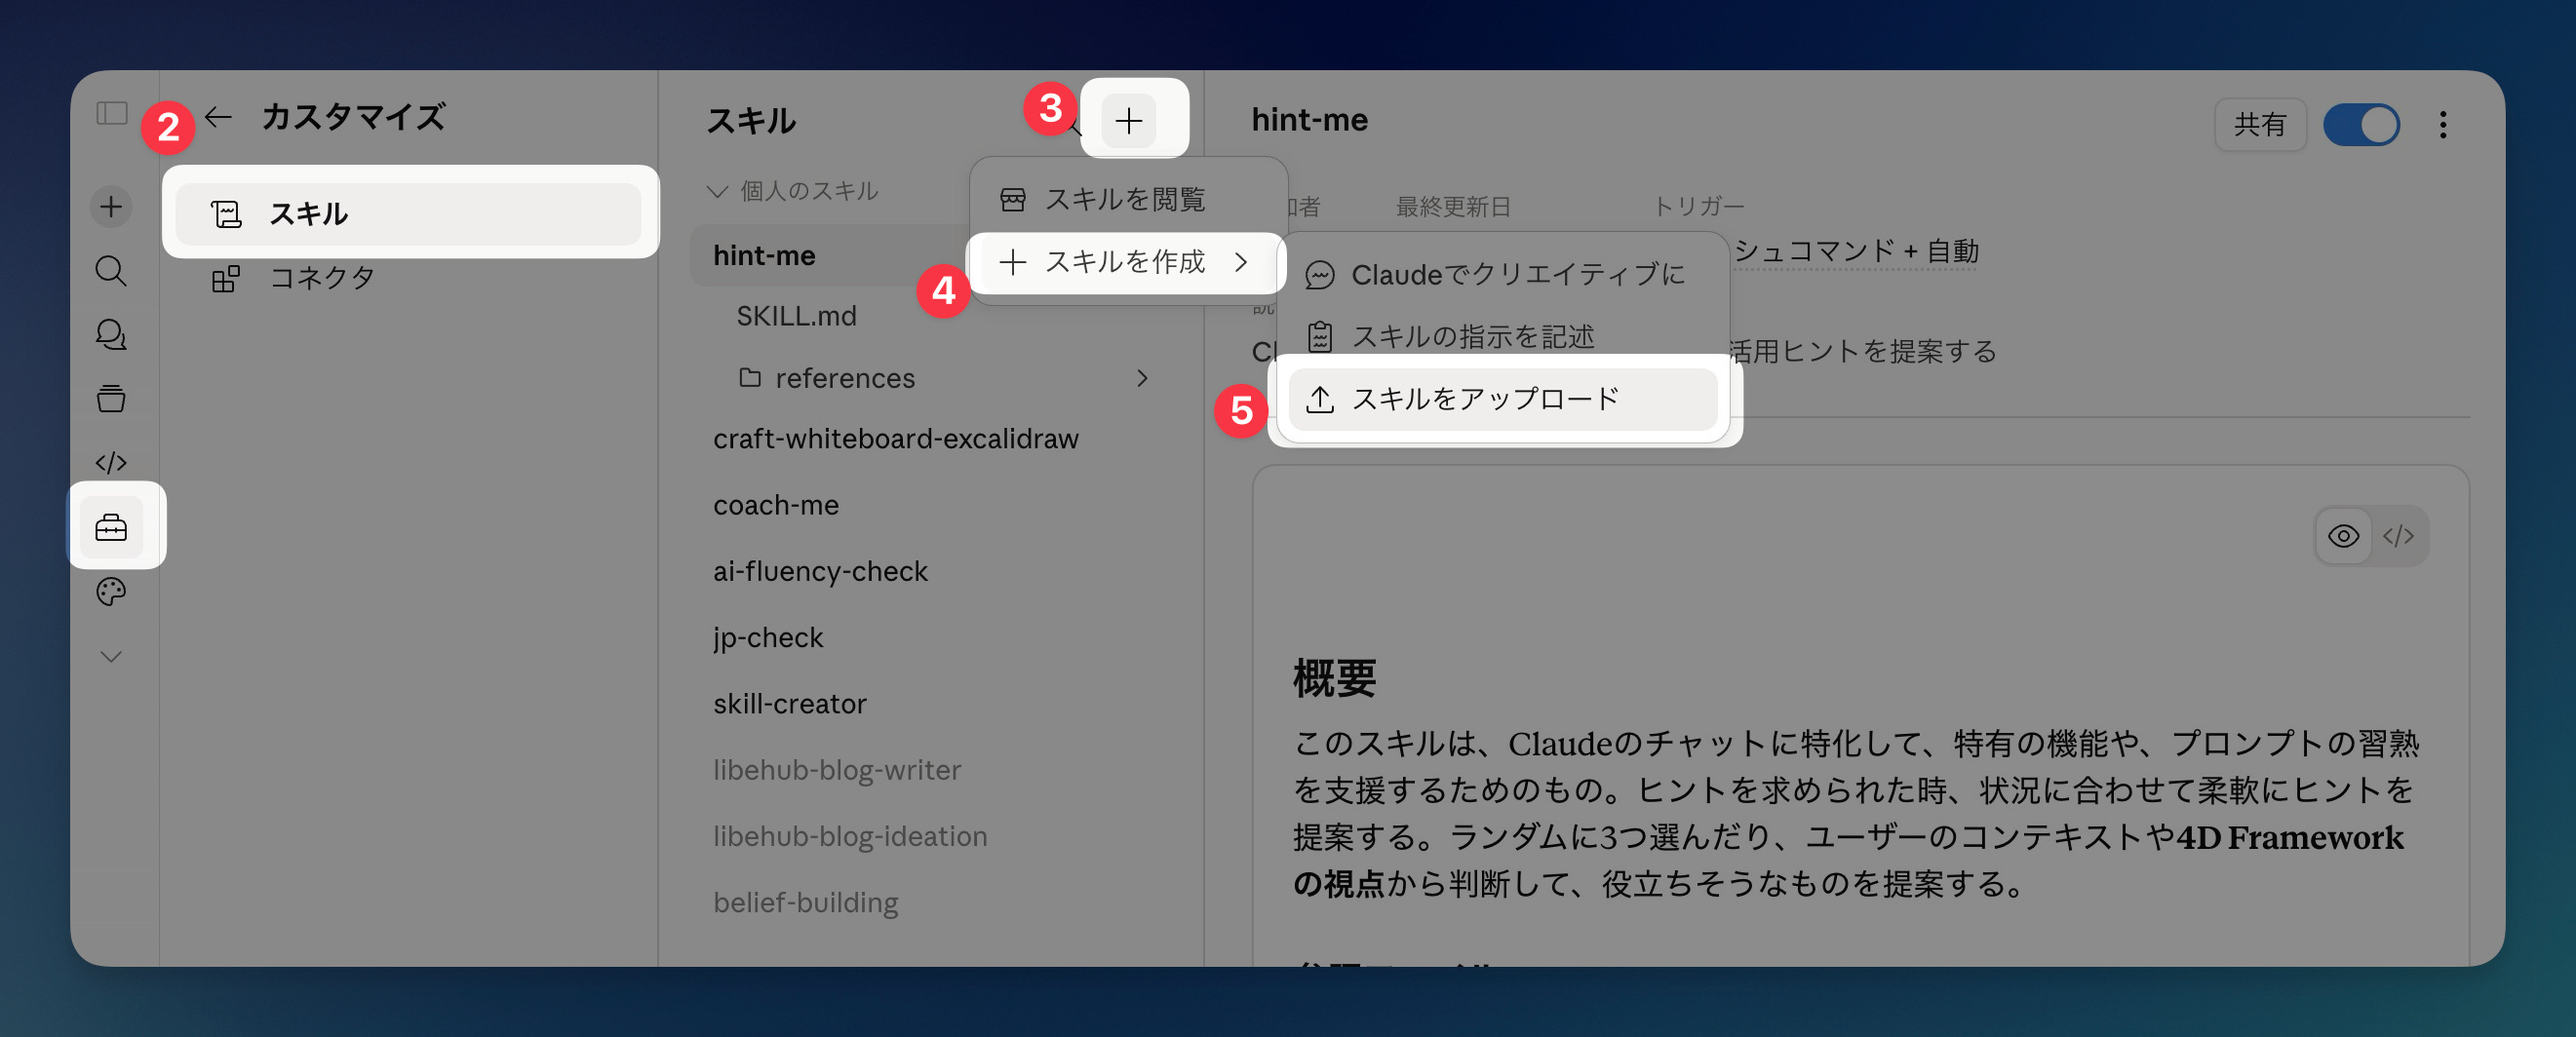The width and height of the screenshot is (2576, 1037).
Task: Open search from the left sidebar
Action: (x=111, y=271)
